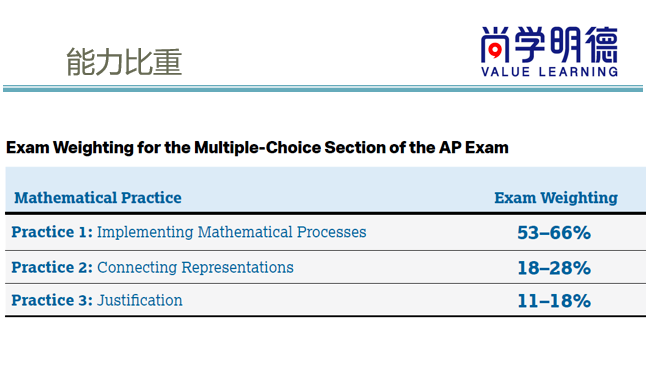Viewport: 646px width, 377px height.
Task: Click Practice 2: Connecting Representations
Action: [152, 267]
